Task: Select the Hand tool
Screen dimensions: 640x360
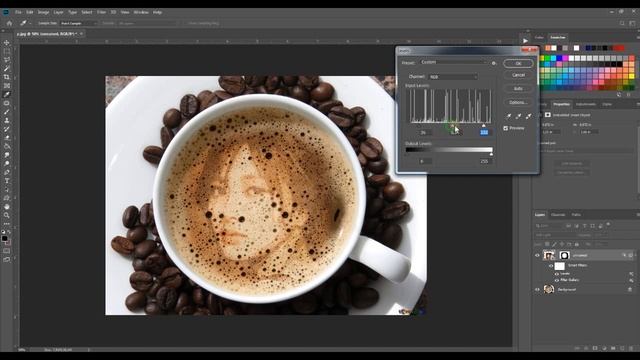Action: click(x=7, y=207)
